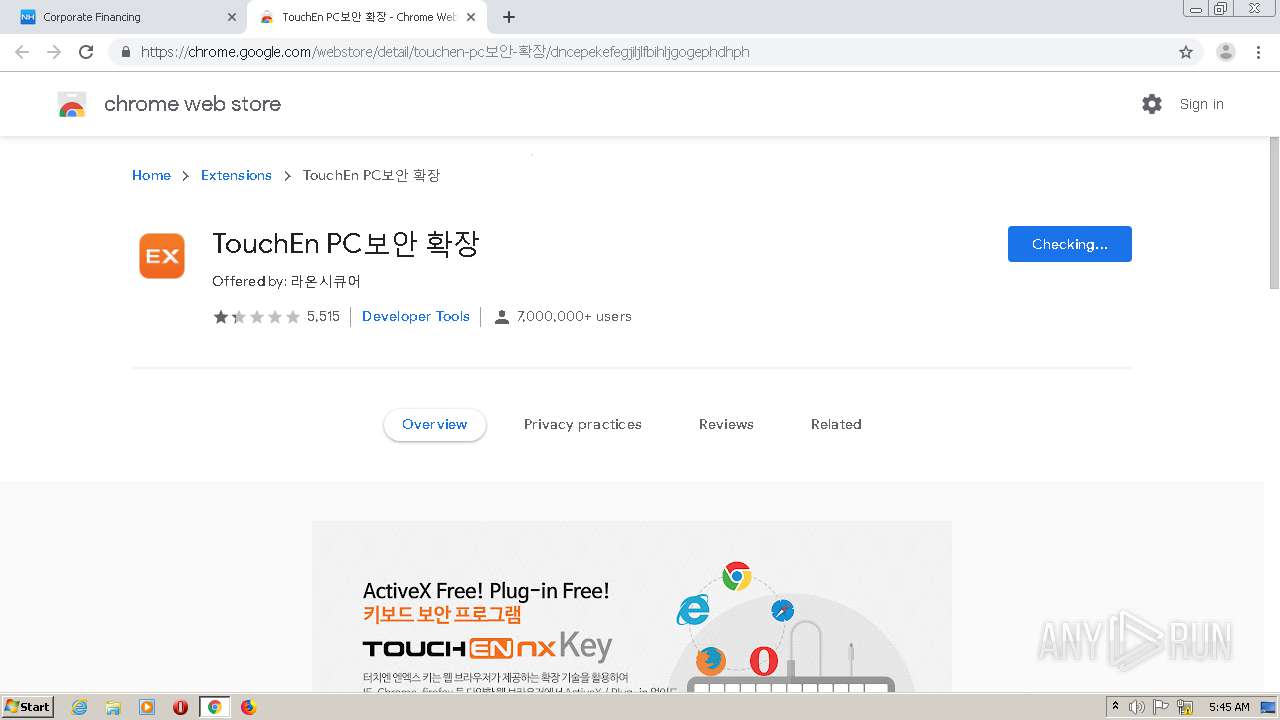Open the 5,515 ratings count

323,317
